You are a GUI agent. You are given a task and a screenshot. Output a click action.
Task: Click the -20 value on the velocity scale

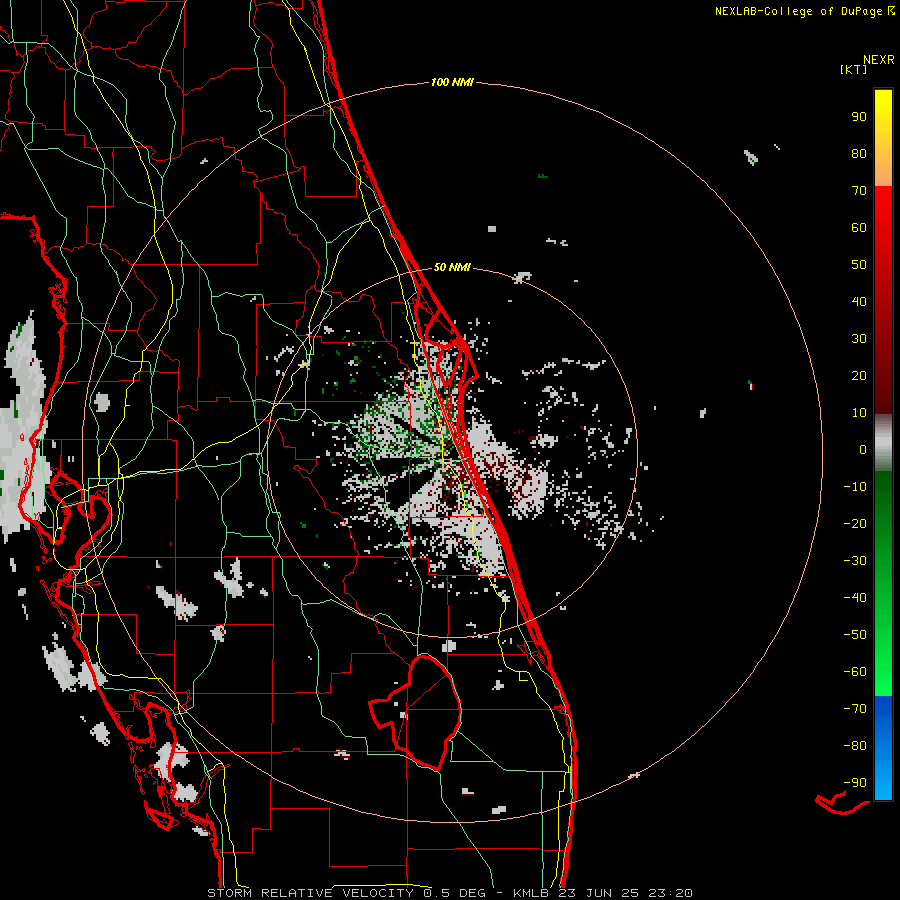click(855, 523)
